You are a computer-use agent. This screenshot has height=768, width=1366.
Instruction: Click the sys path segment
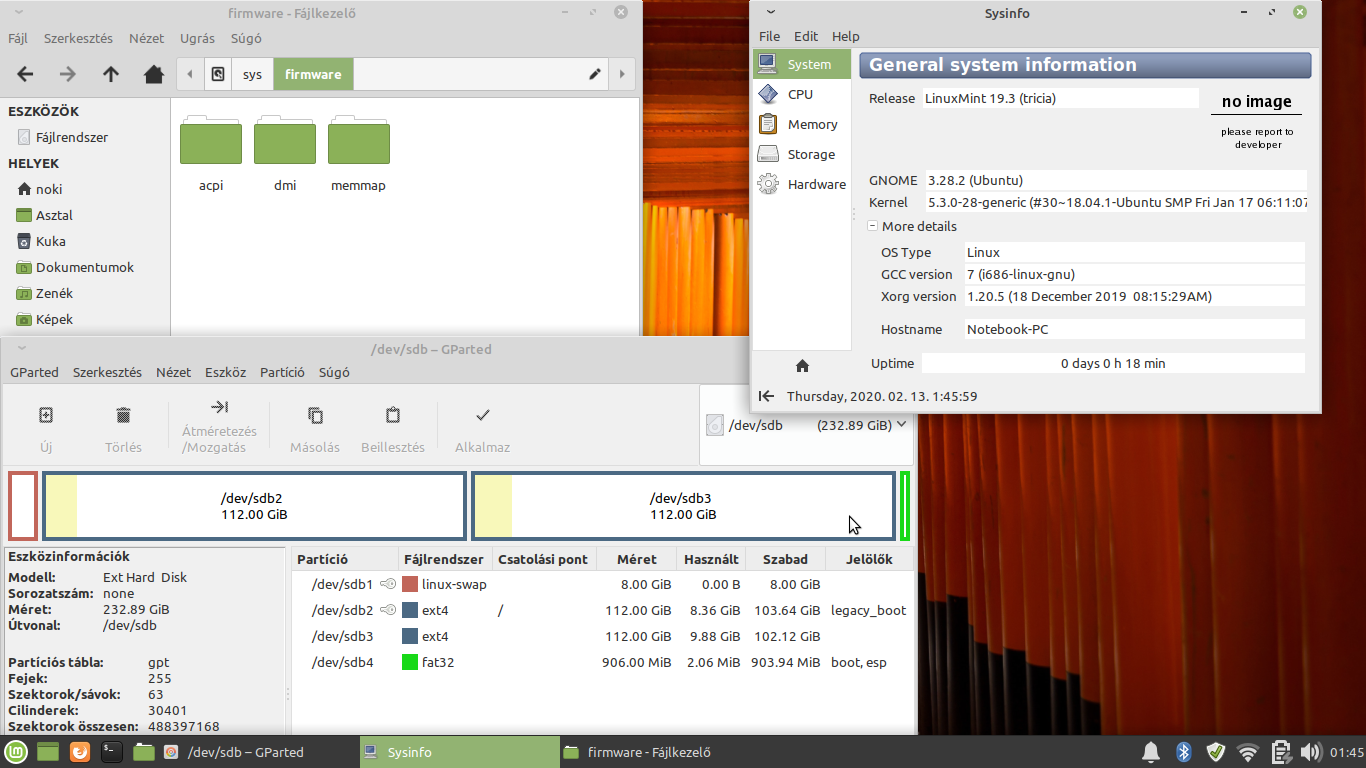[x=253, y=74]
